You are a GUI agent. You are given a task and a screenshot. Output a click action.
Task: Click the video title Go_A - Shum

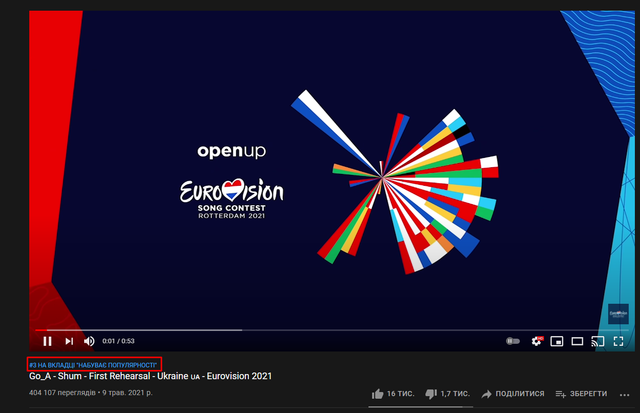[x=150, y=376]
